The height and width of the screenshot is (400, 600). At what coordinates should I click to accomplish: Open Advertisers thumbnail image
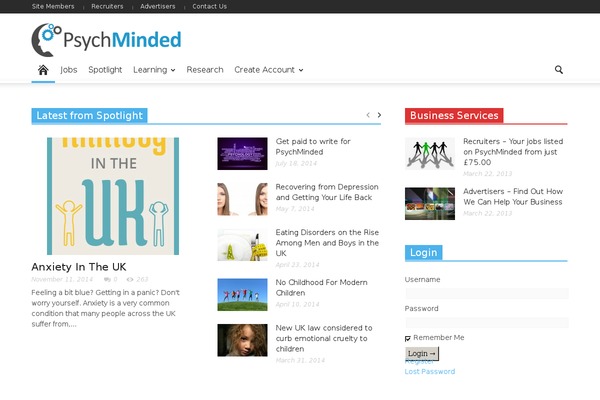[x=430, y=203]
